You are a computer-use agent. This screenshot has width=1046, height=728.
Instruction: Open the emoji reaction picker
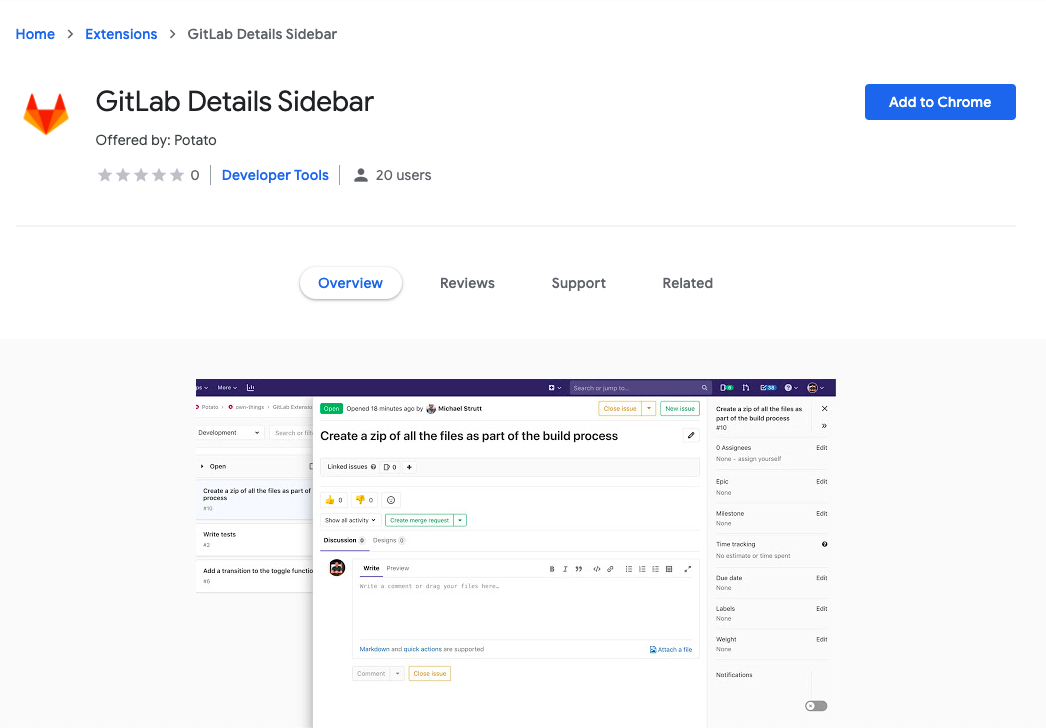390,499
